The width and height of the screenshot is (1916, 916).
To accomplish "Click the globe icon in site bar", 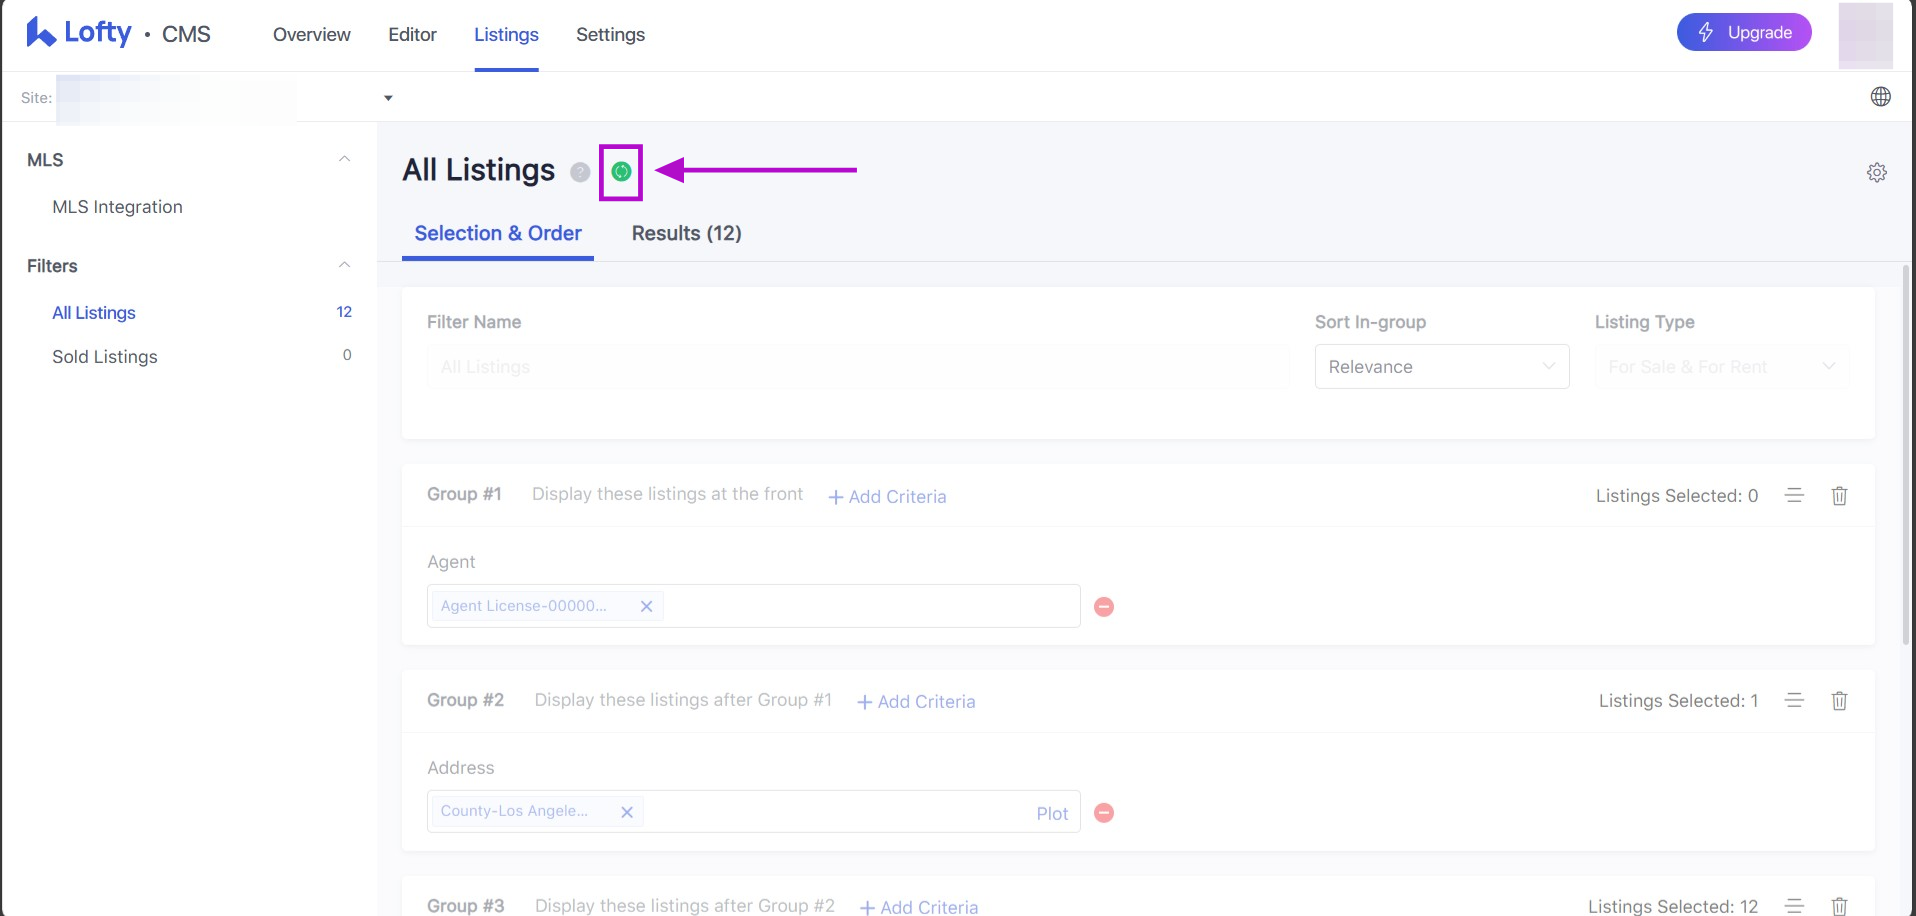I will [1880, 97].
